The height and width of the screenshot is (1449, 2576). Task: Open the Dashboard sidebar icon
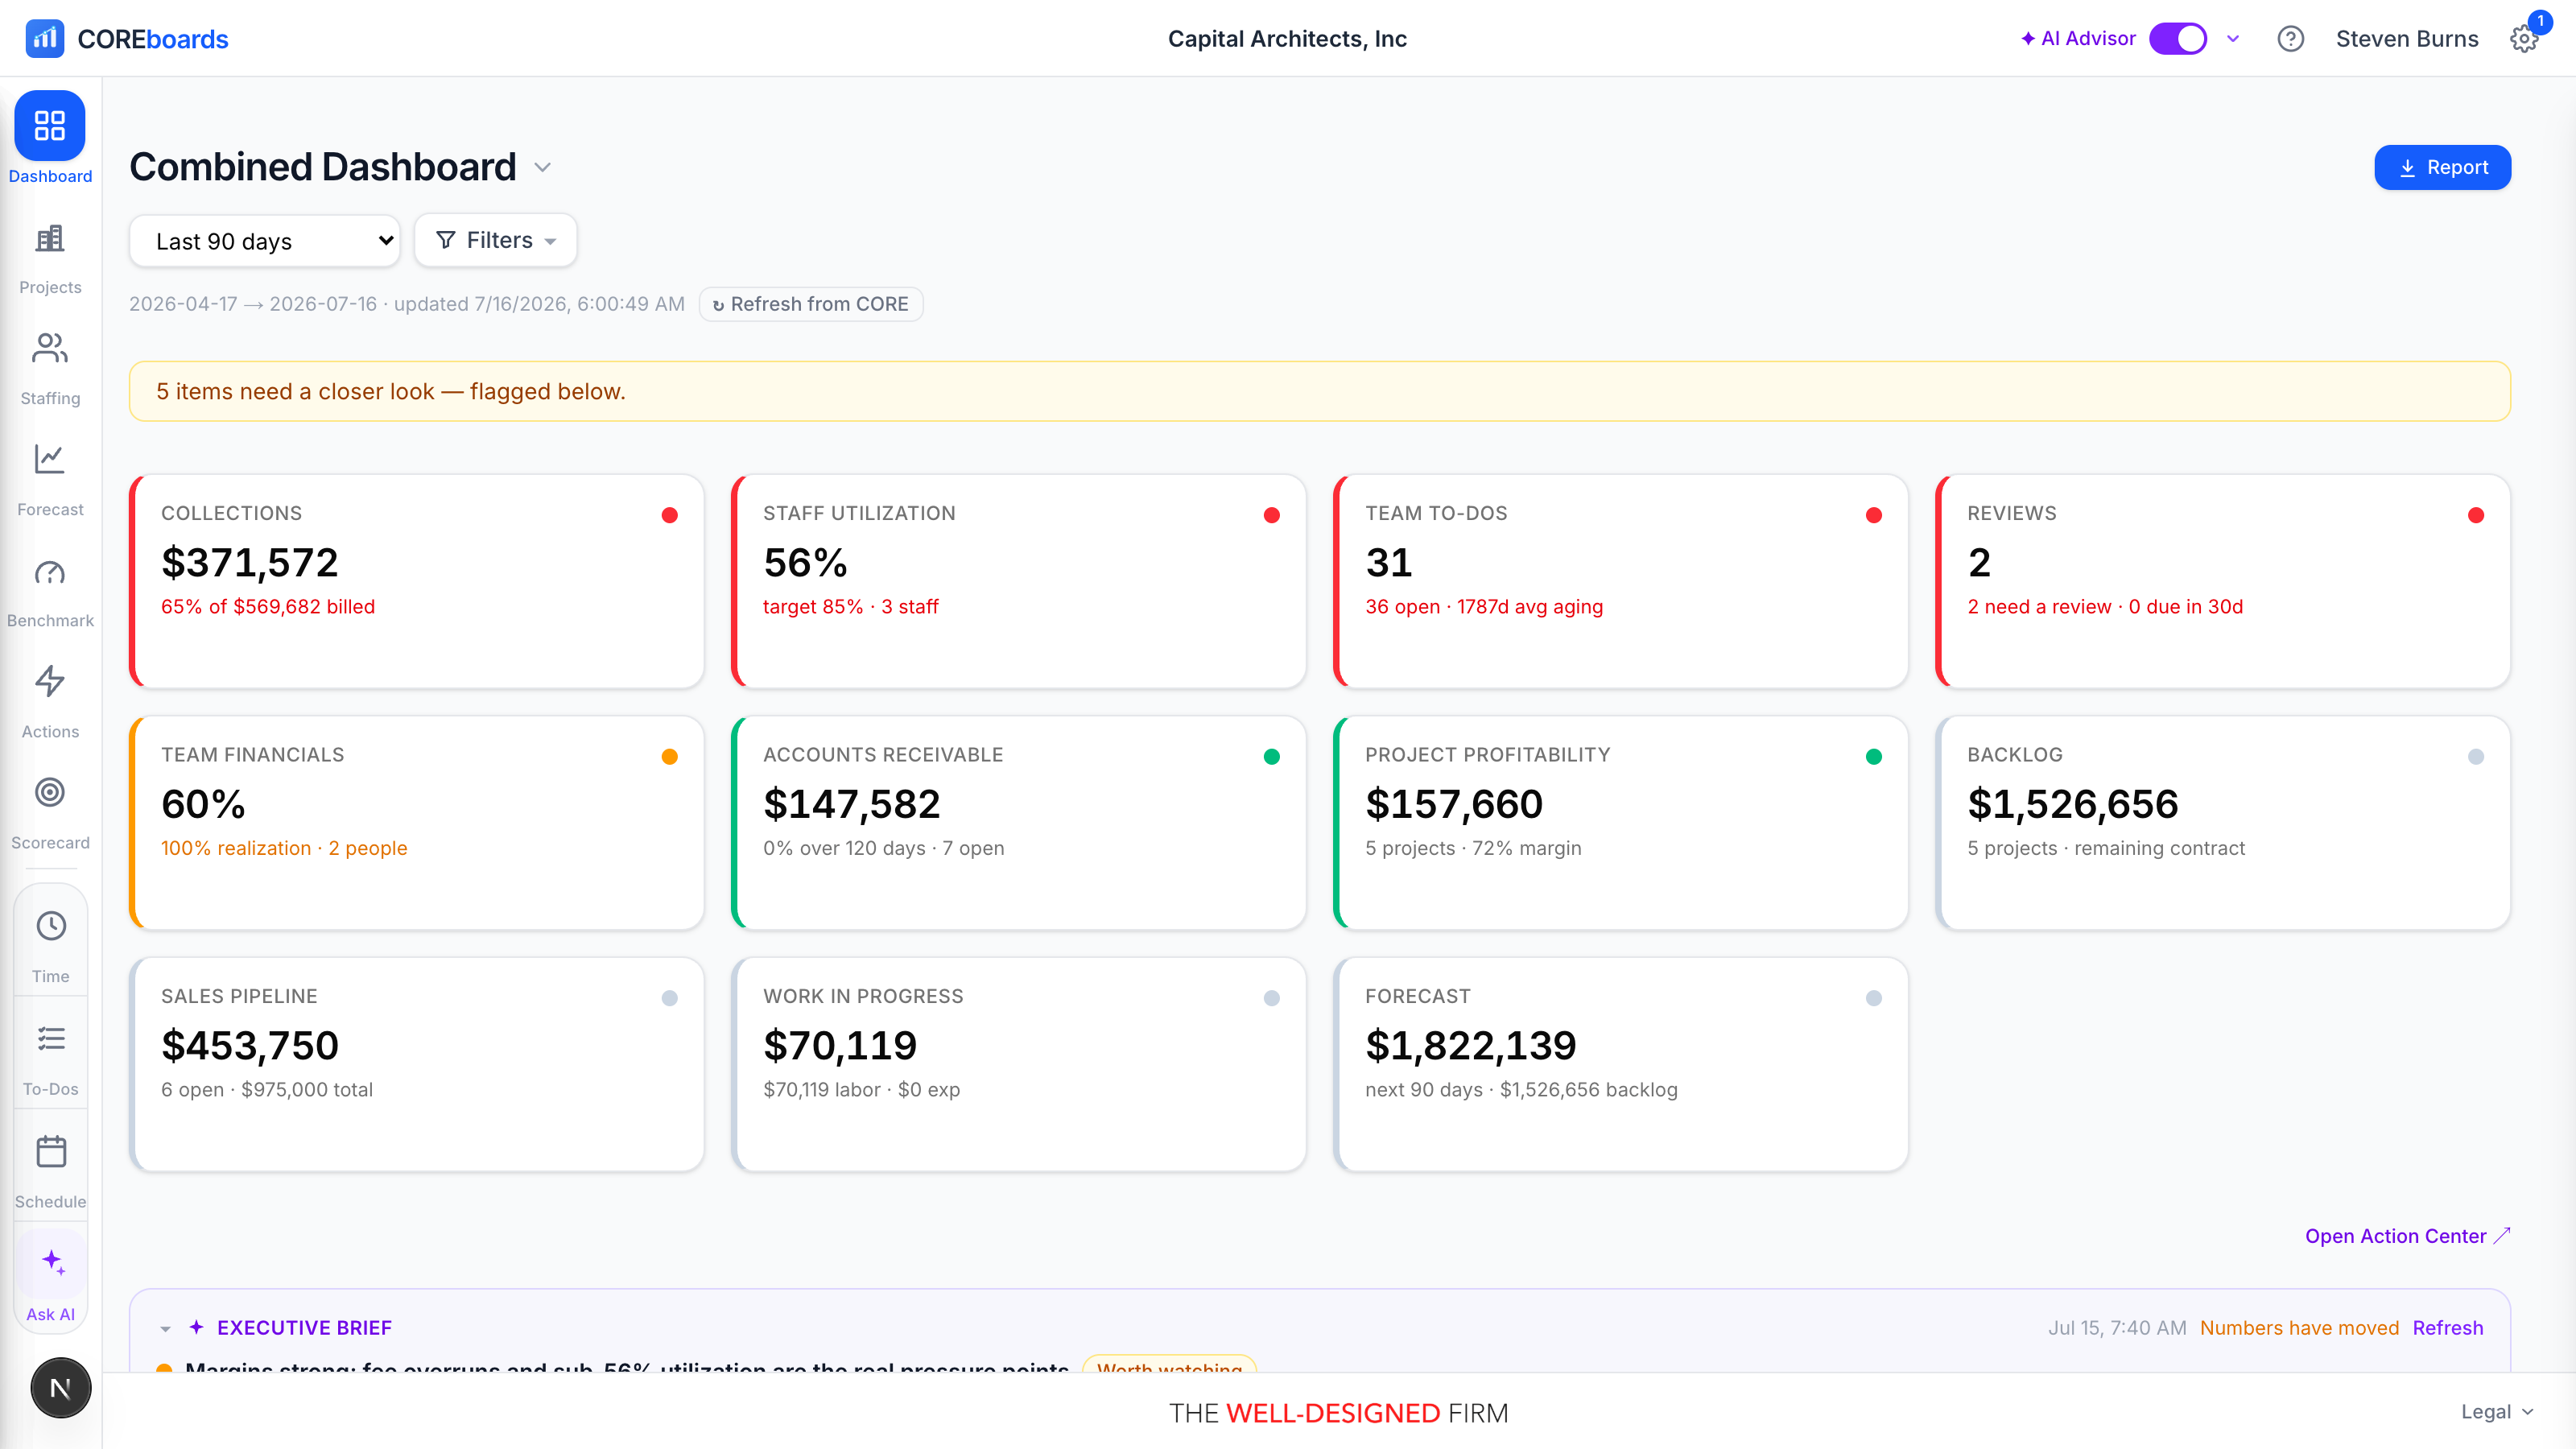50,126
